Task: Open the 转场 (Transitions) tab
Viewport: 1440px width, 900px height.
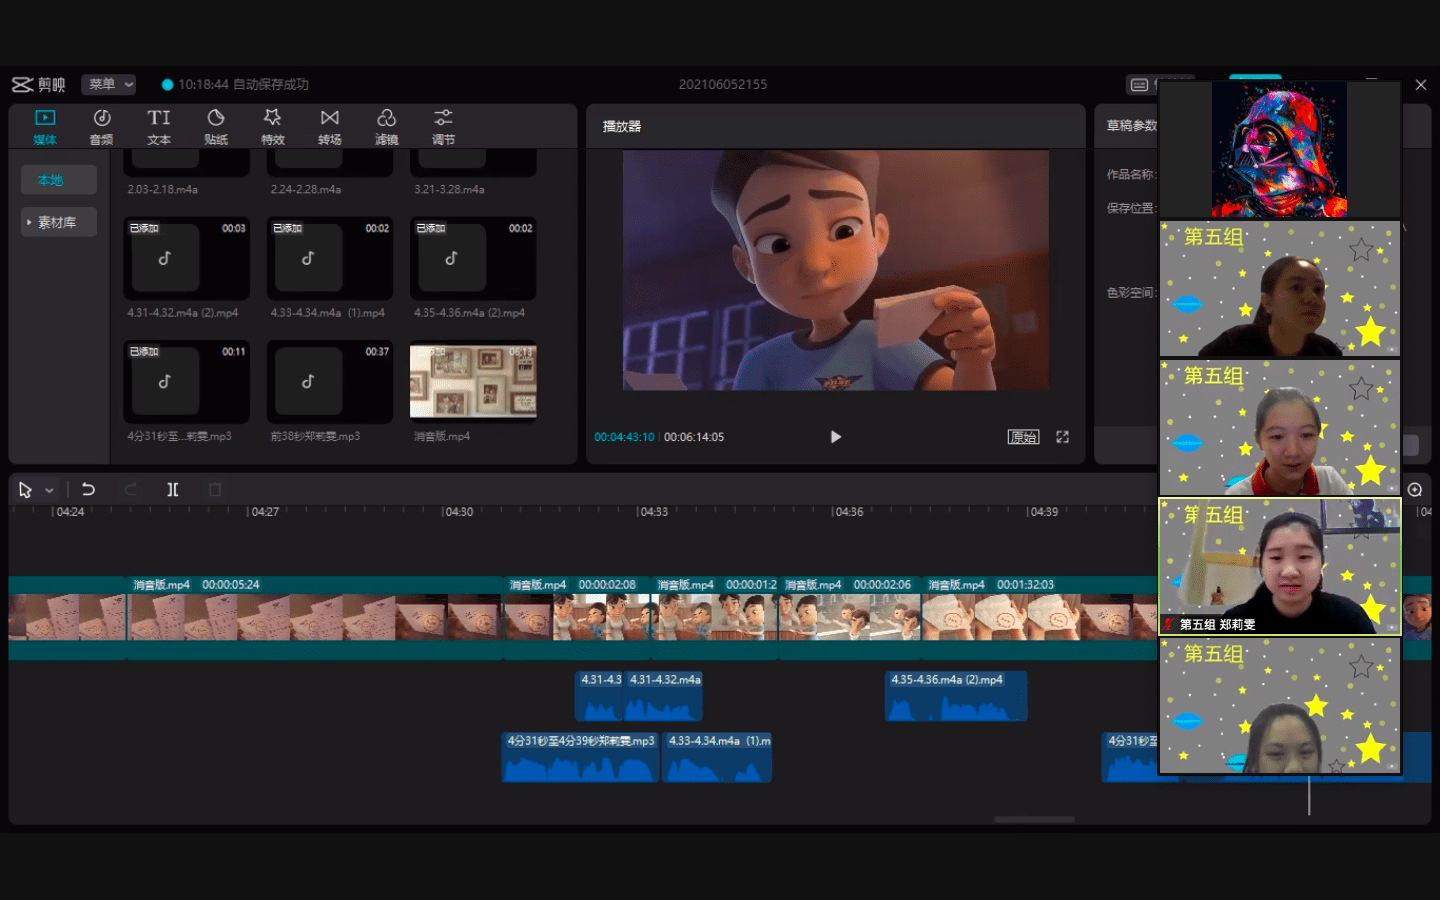Action: click(x=330, y=127)
